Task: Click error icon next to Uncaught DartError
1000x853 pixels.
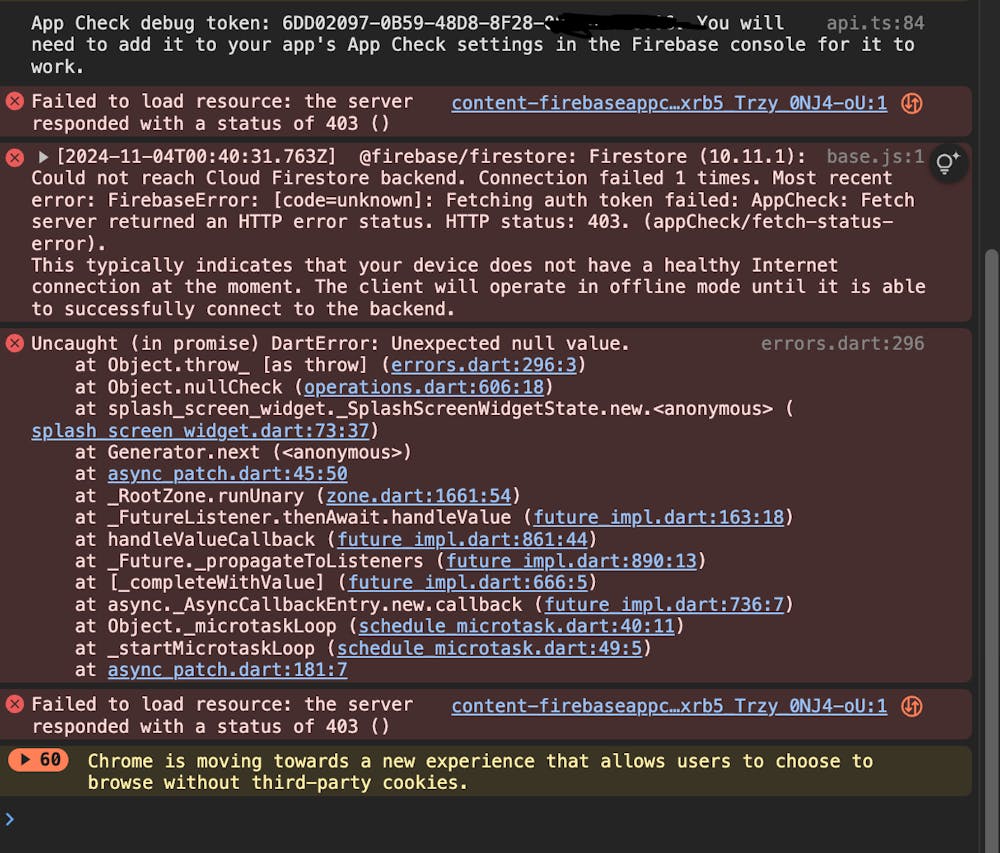Action: pyautogui.click(x=15, y=344)
